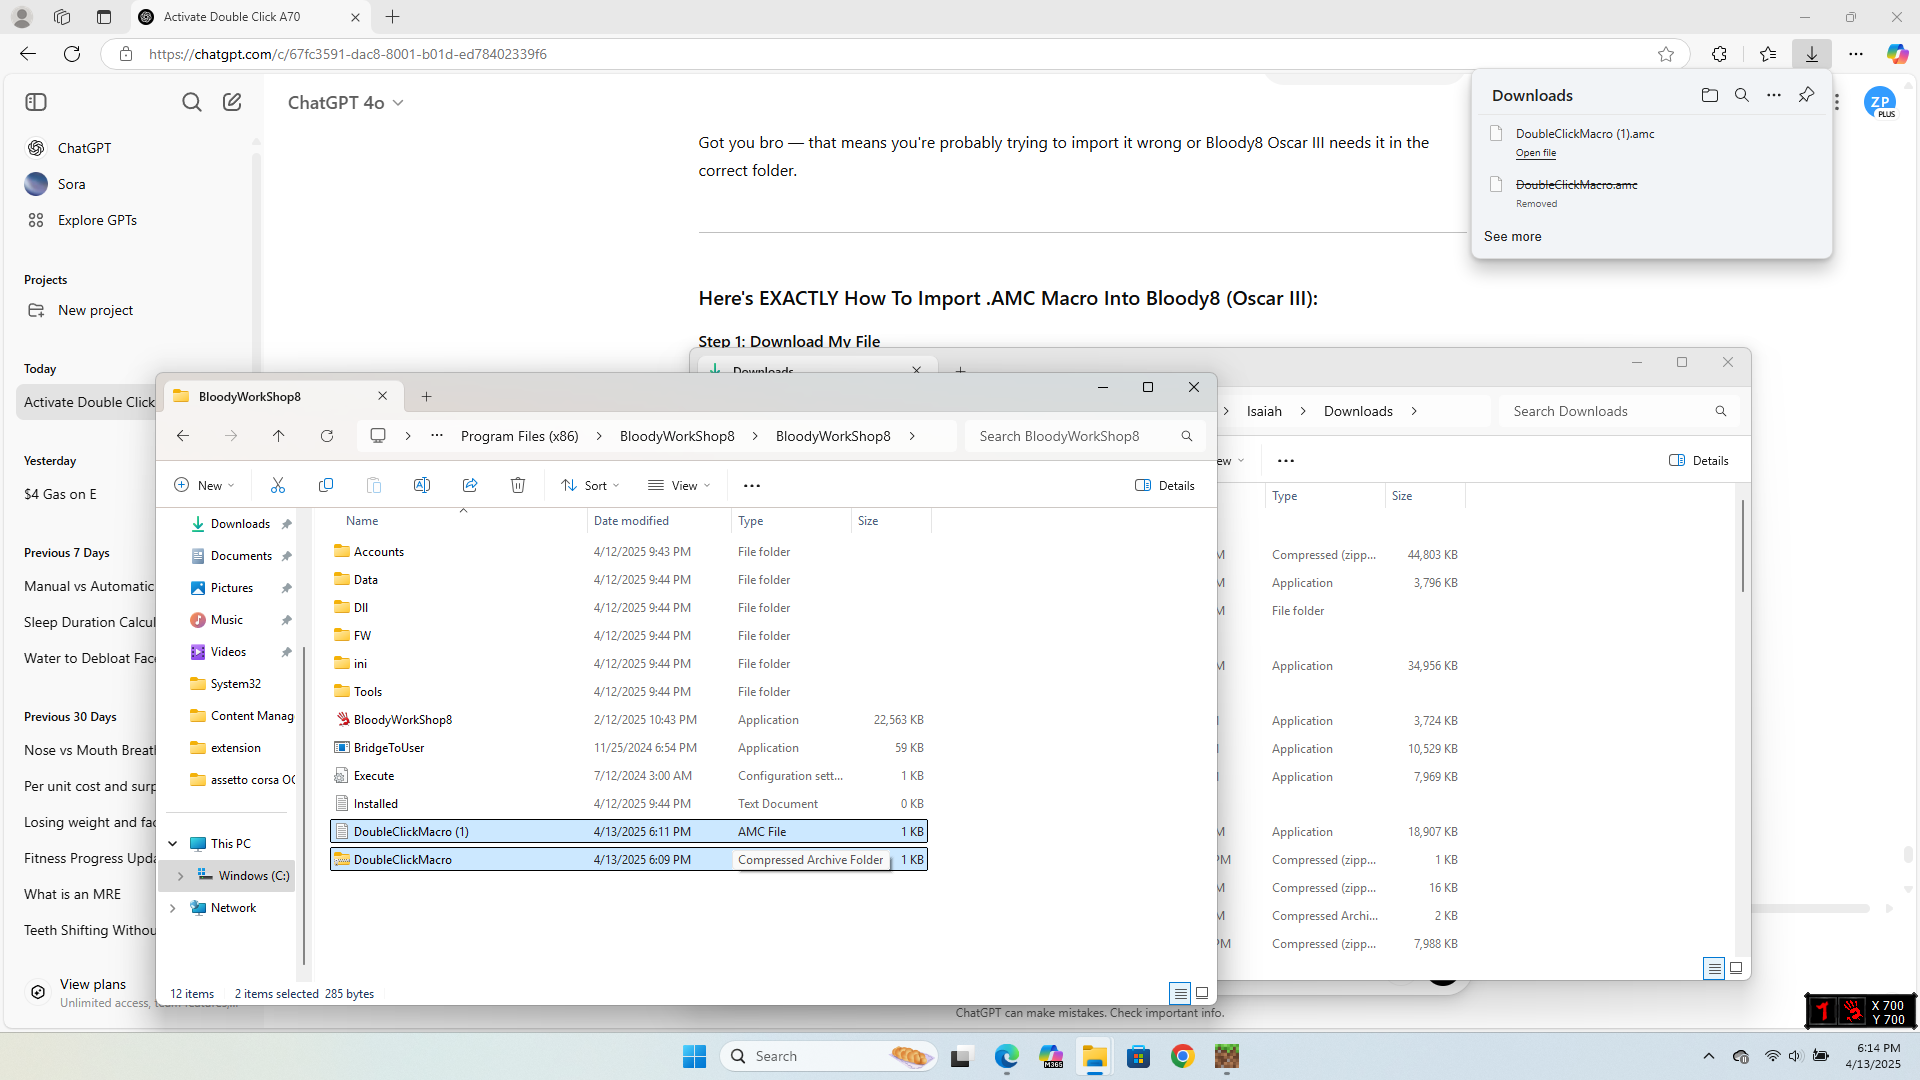The width and height of the screenshot is (1920, 1080).
Task: Toggle Details pane in BloodyWorkShop8 window
Action: [1165, 485]
